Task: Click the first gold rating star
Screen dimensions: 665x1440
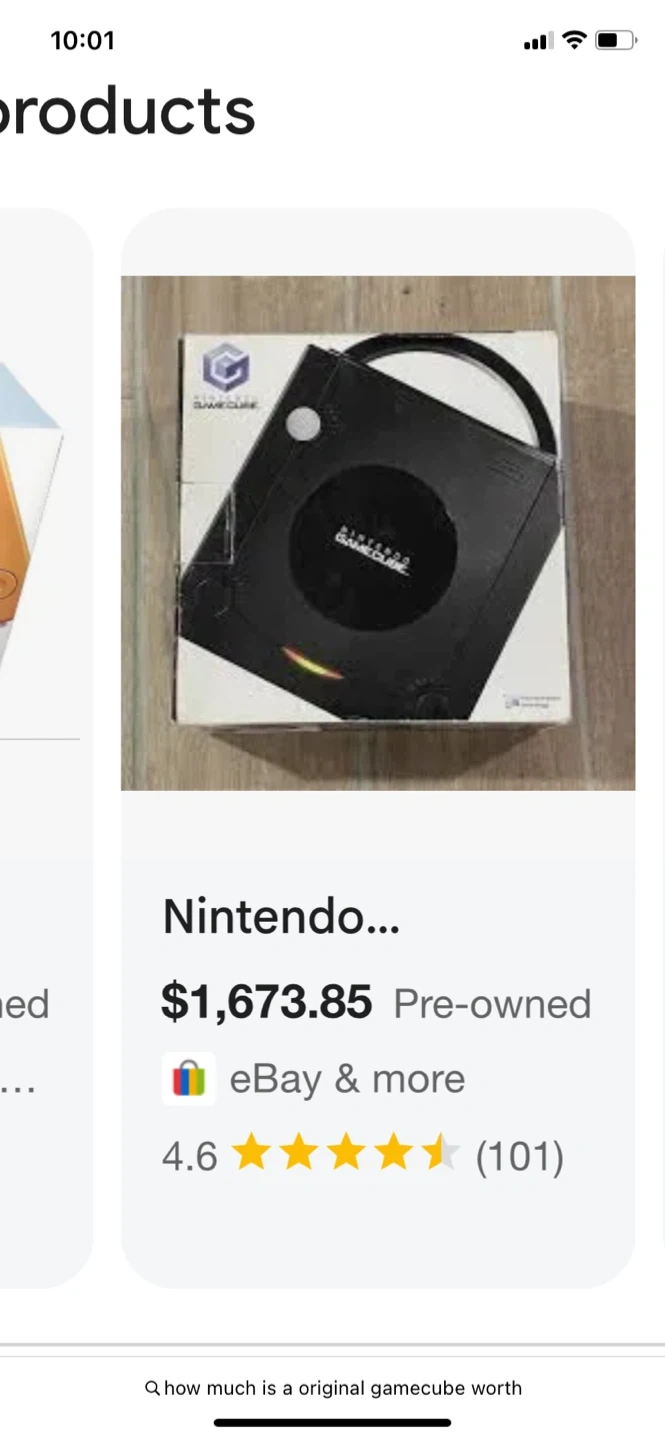Action: (x=250, y=1155)
